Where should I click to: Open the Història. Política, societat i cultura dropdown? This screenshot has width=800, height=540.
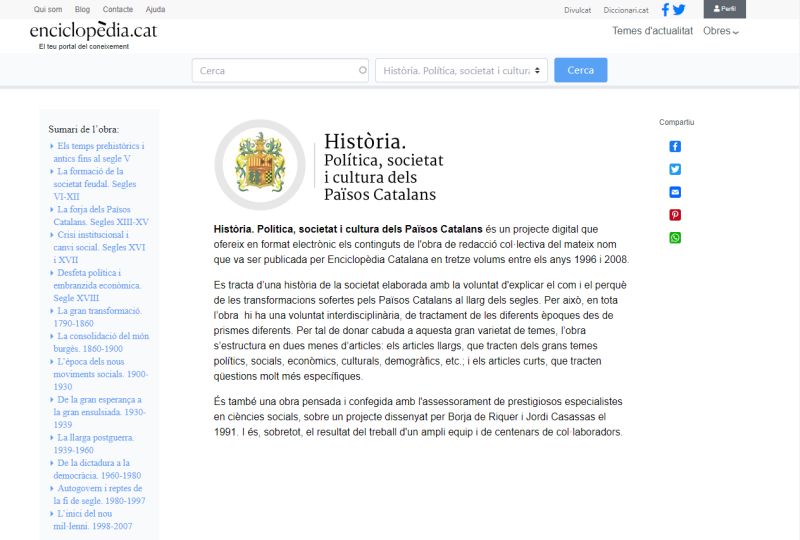click(461, 70)
